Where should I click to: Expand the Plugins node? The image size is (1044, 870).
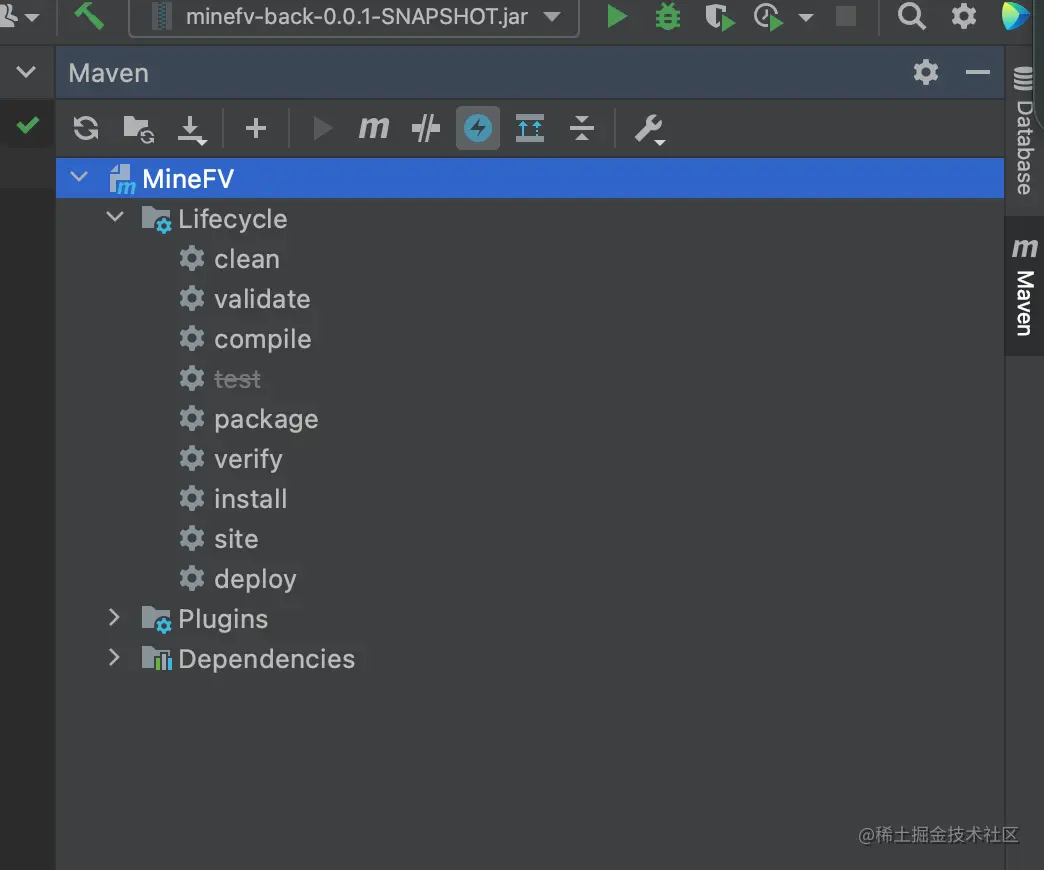(115, 618)
